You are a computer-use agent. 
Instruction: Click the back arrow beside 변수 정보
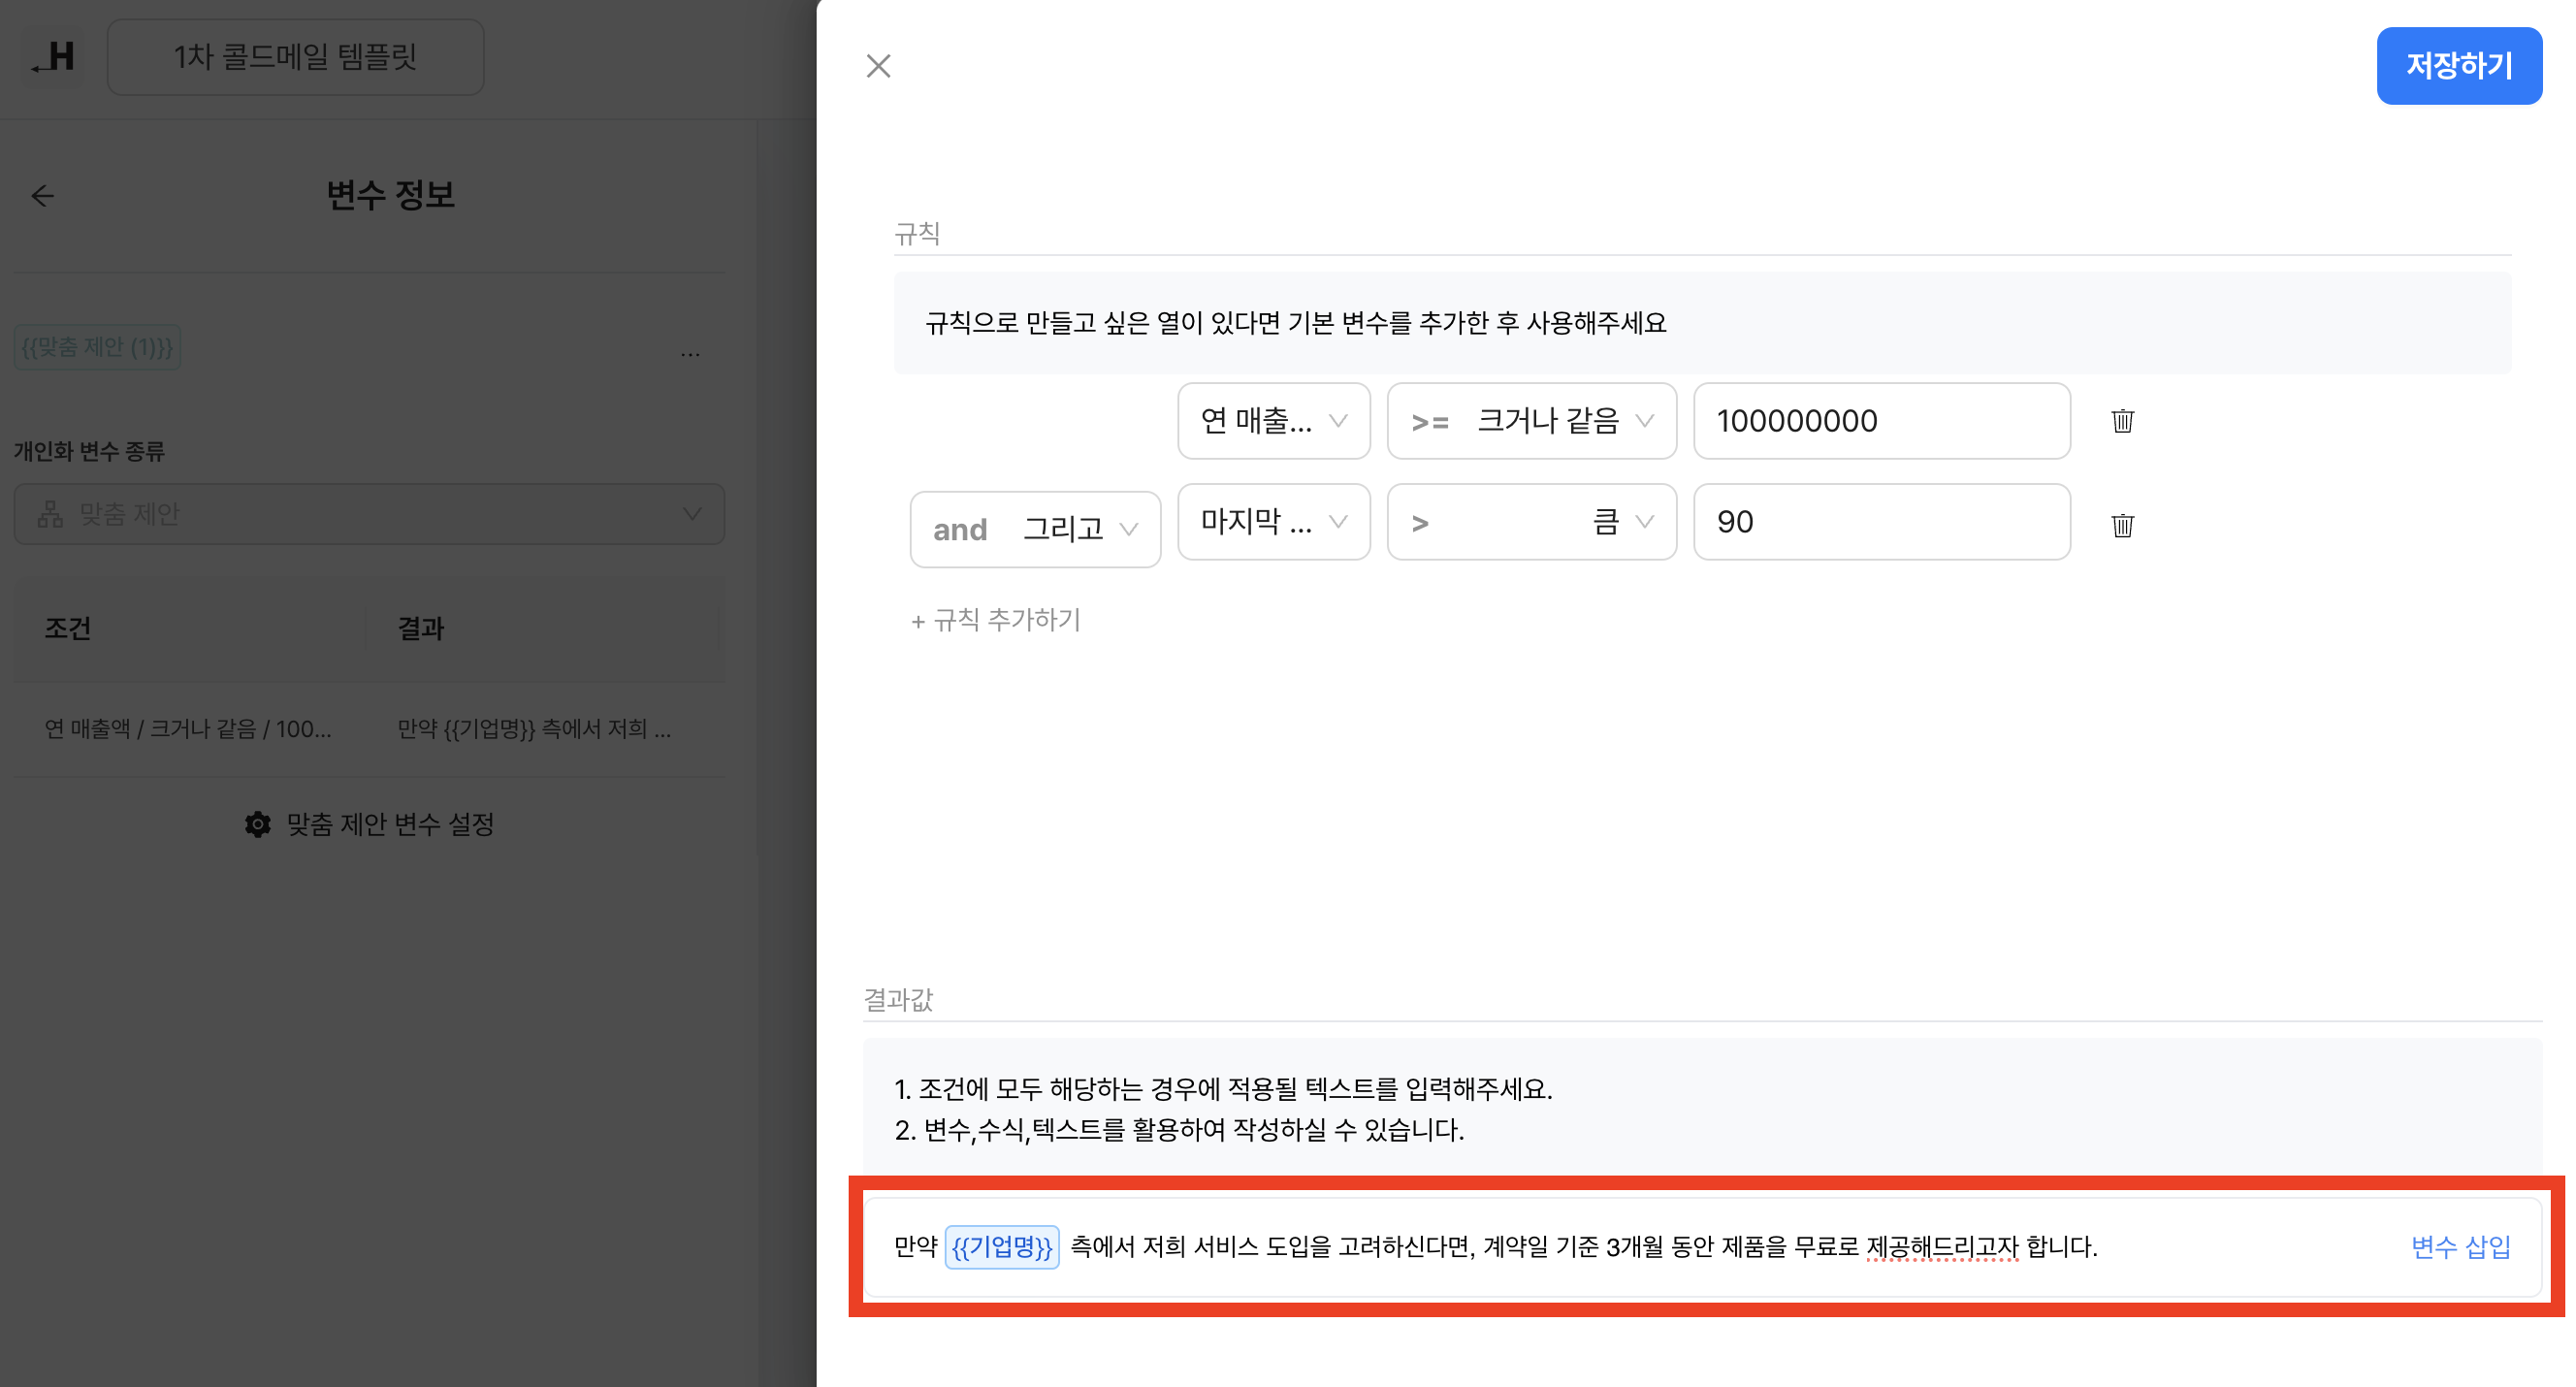point(42,196)
